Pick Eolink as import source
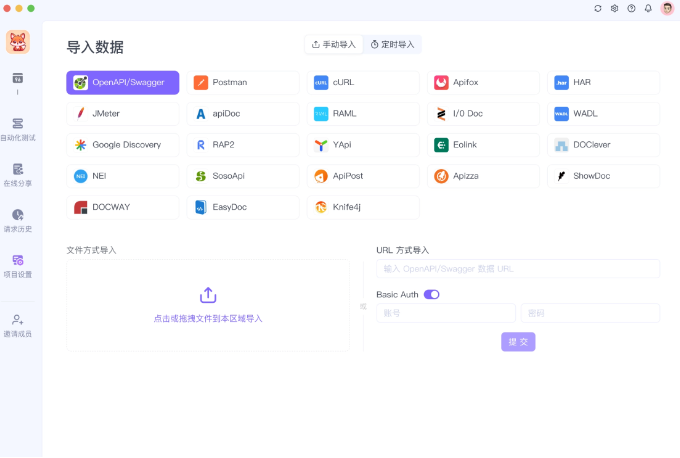 [x=483, y=145]
